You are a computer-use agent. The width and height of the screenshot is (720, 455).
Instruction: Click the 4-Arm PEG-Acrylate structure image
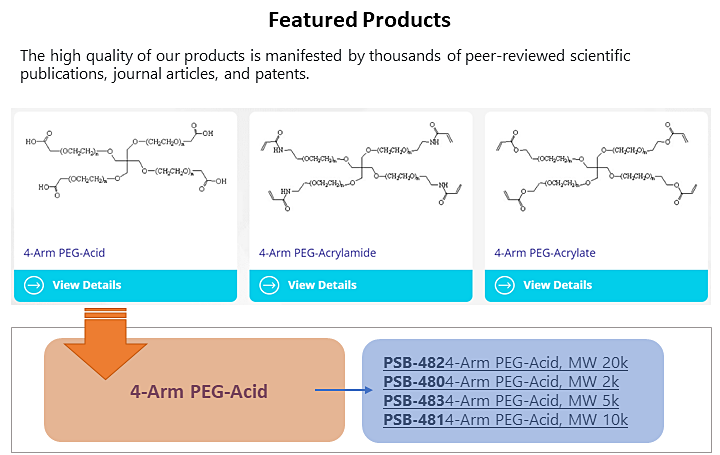596,166
